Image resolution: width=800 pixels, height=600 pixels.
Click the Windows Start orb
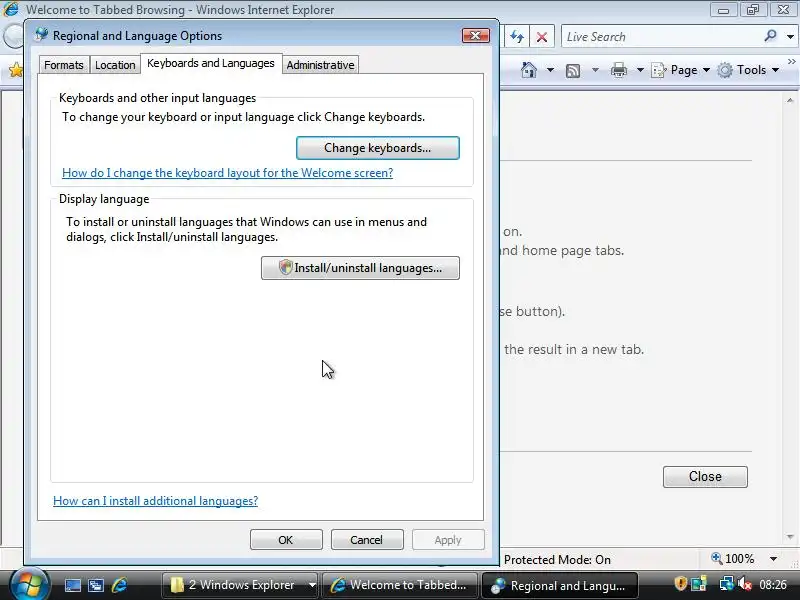click(29, 585)
